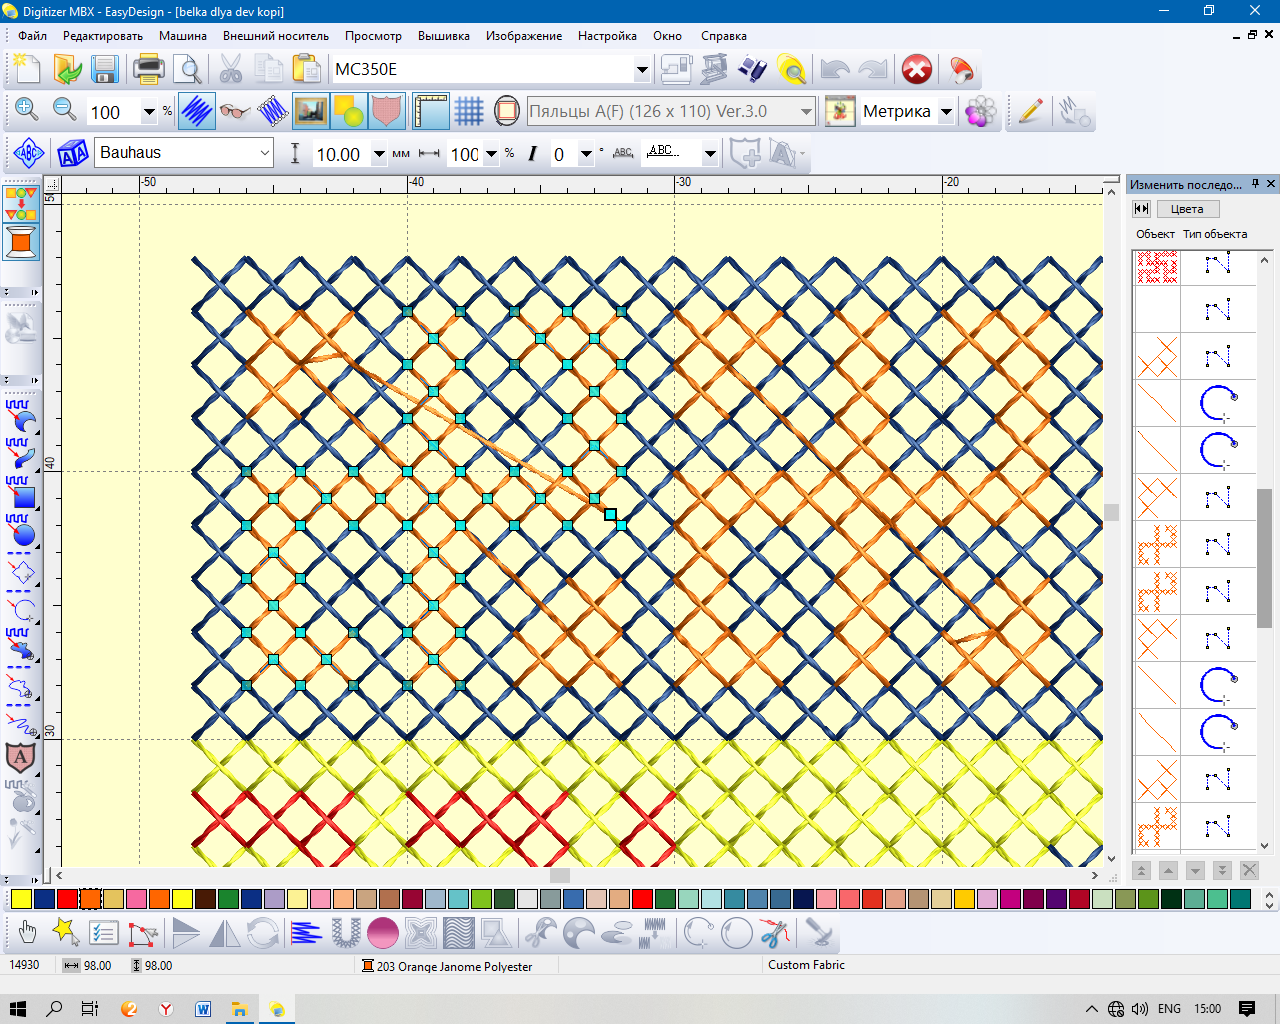This screenshot has height=1024, width=1280.
Task: Select the shield A lettering tool in the left toolbox
Action: pyautogui.click(x=21, y=758)
